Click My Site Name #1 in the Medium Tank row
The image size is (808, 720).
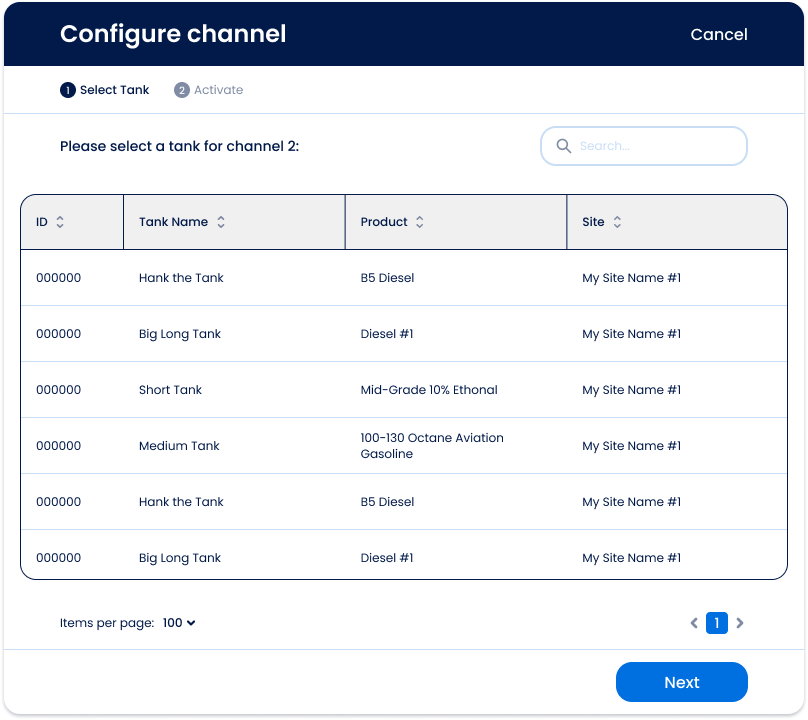point(631,446)
